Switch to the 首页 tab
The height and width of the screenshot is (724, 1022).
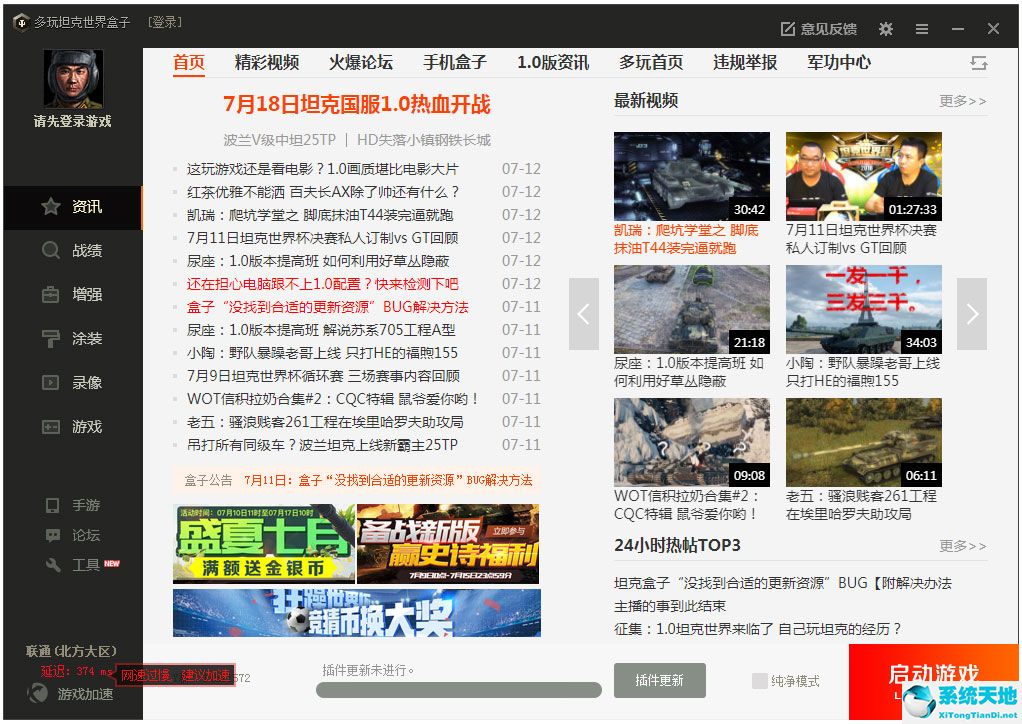pyautogui.click(x=189, y=63)
